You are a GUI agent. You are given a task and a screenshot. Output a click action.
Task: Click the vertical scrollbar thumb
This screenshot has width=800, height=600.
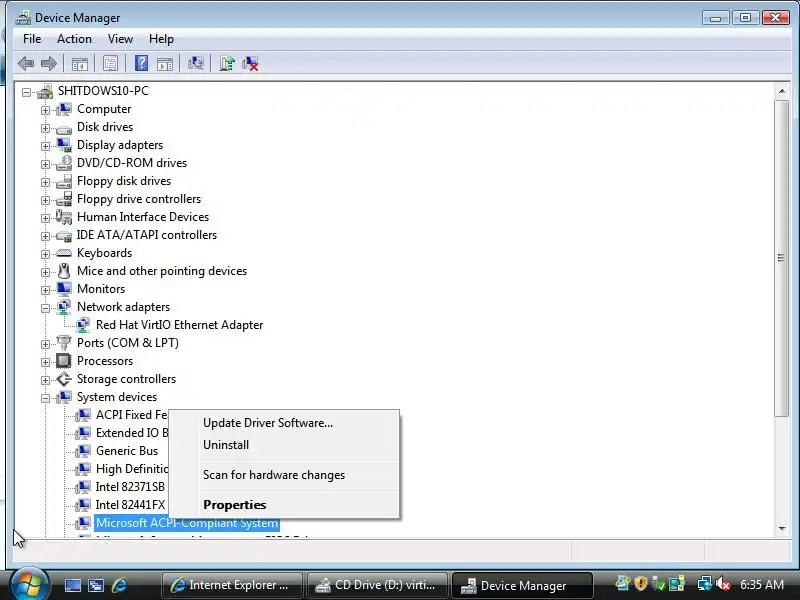tap(782, 258)
